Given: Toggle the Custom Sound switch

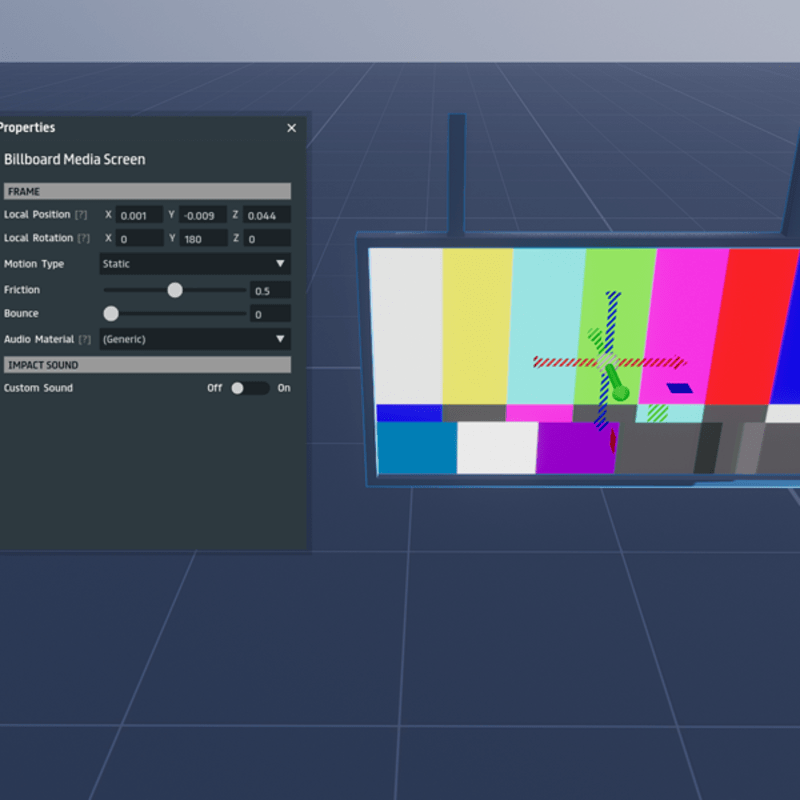Looking at the screenshot, I should coord(250,388).
